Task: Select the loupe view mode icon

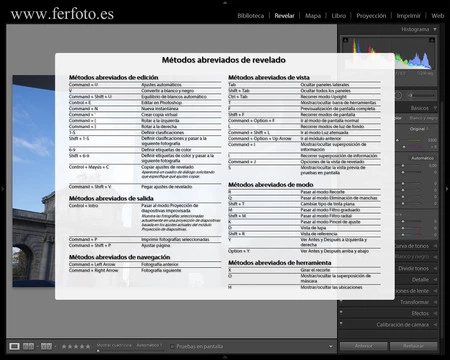Action: tap(14, 346)
